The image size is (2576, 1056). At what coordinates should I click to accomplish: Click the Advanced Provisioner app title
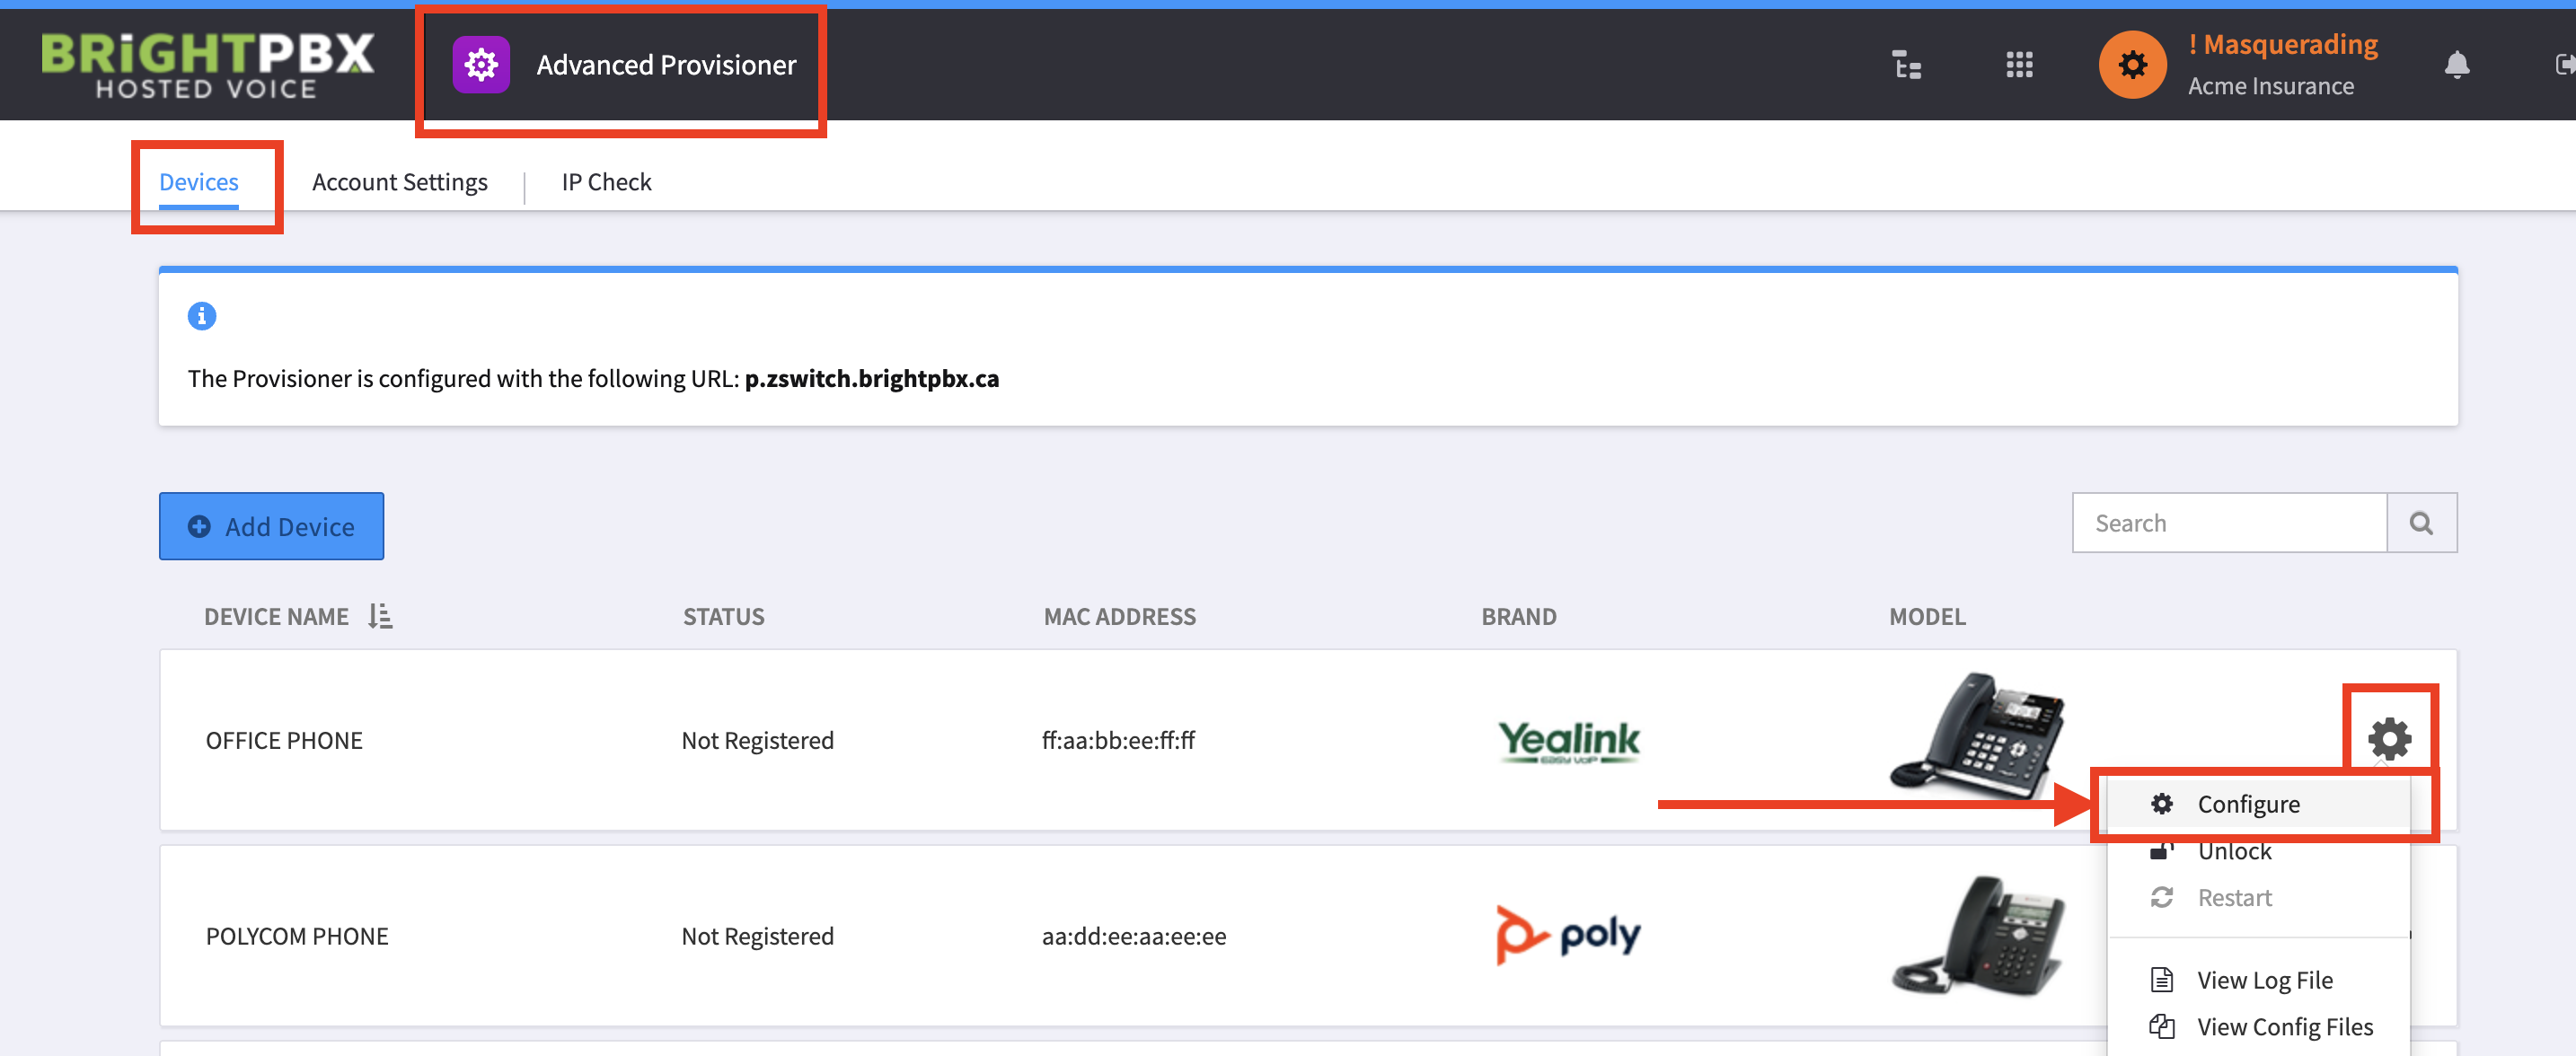tap(666, 65)
